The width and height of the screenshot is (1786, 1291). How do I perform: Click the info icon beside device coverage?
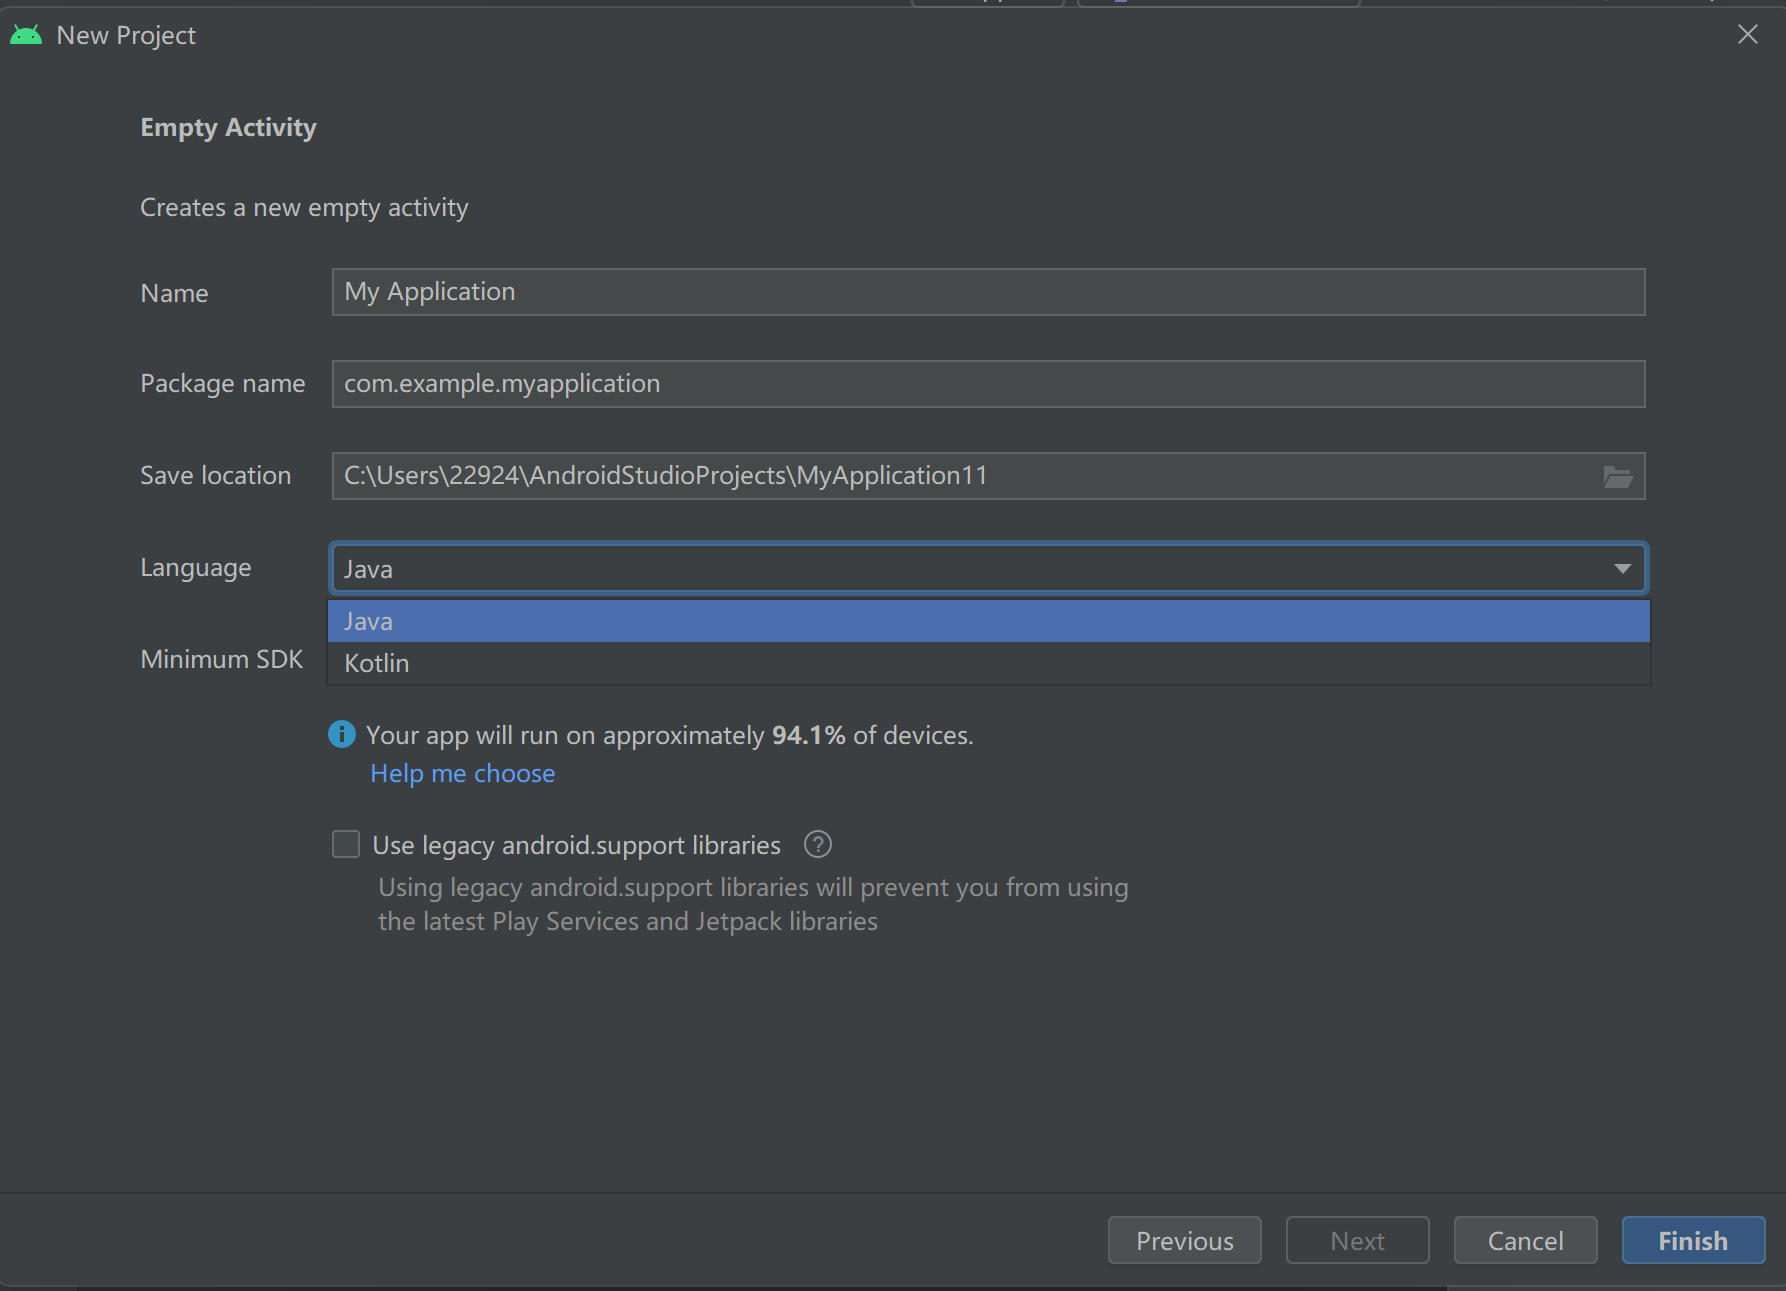tap(342, 735)
